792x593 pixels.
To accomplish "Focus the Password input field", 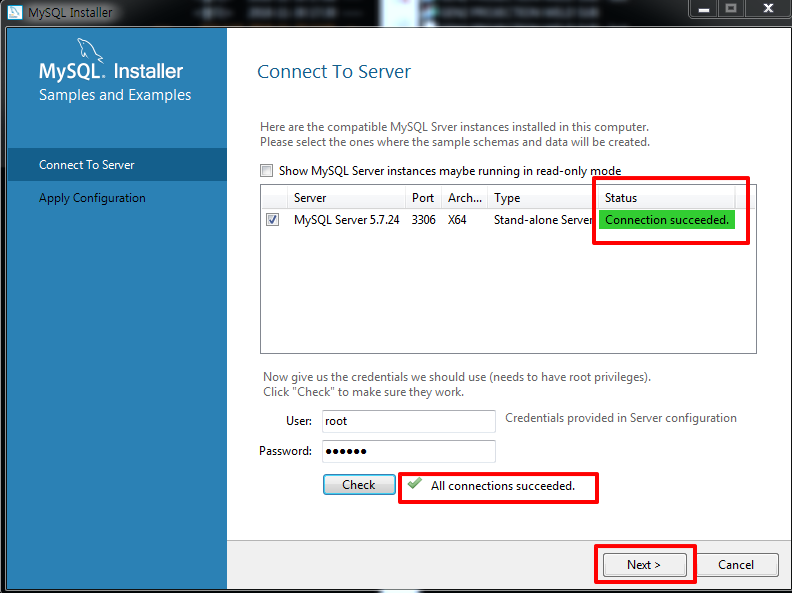I will coord(409,451).
